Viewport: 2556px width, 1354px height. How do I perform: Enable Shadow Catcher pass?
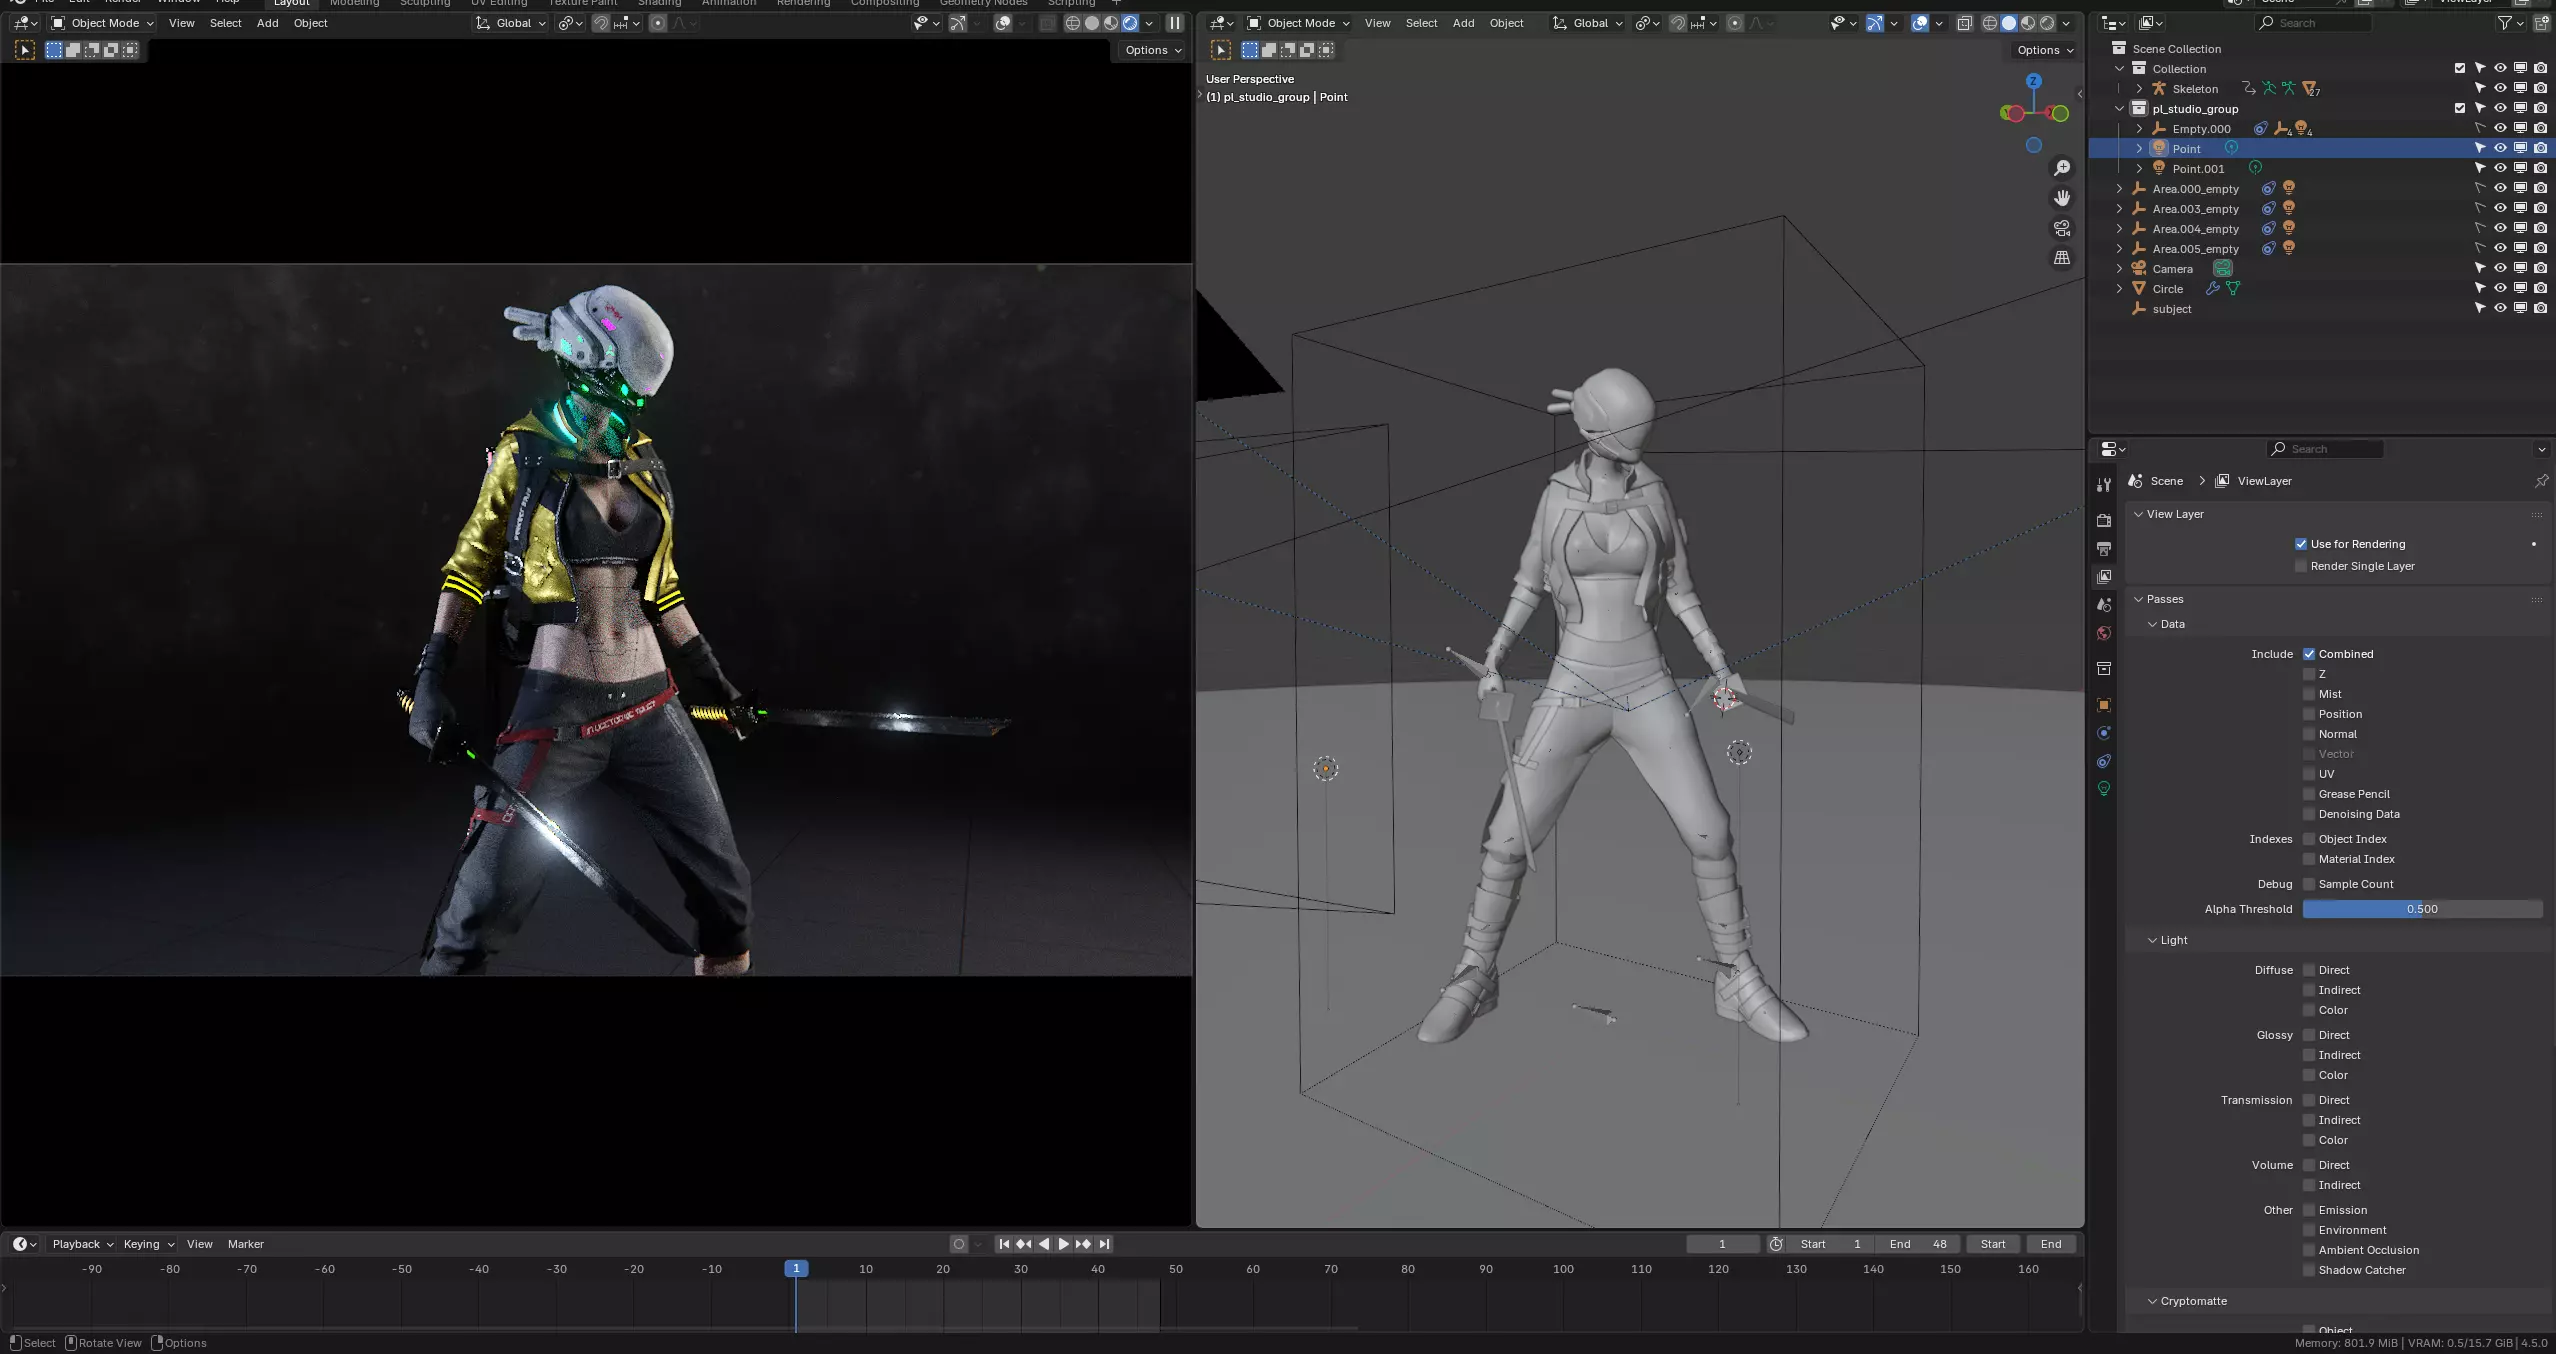(2309, 1270)
